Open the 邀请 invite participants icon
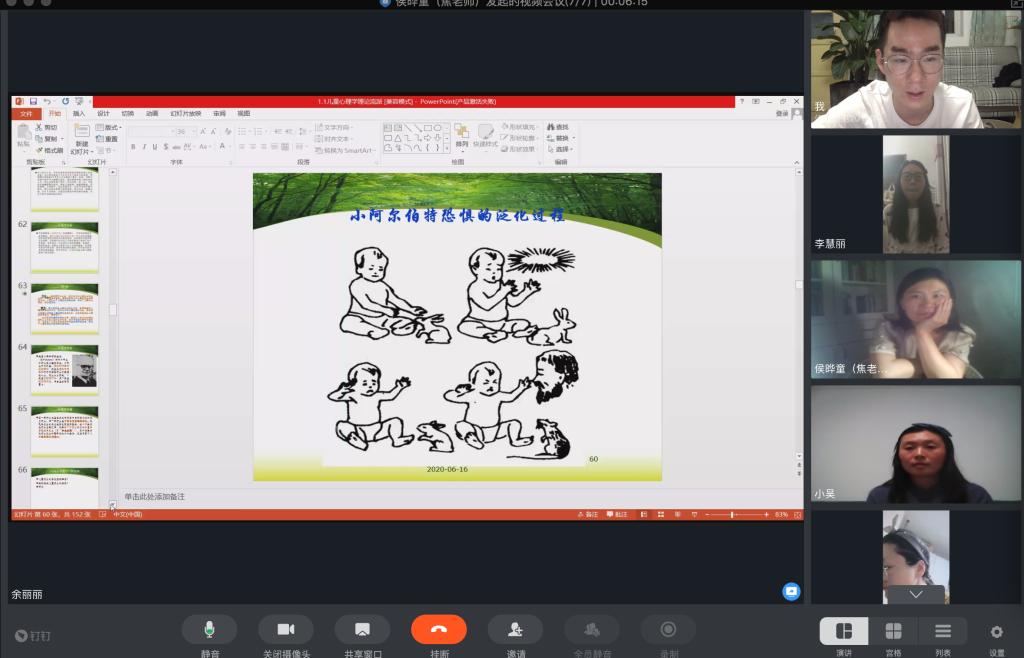 point(515,629)
